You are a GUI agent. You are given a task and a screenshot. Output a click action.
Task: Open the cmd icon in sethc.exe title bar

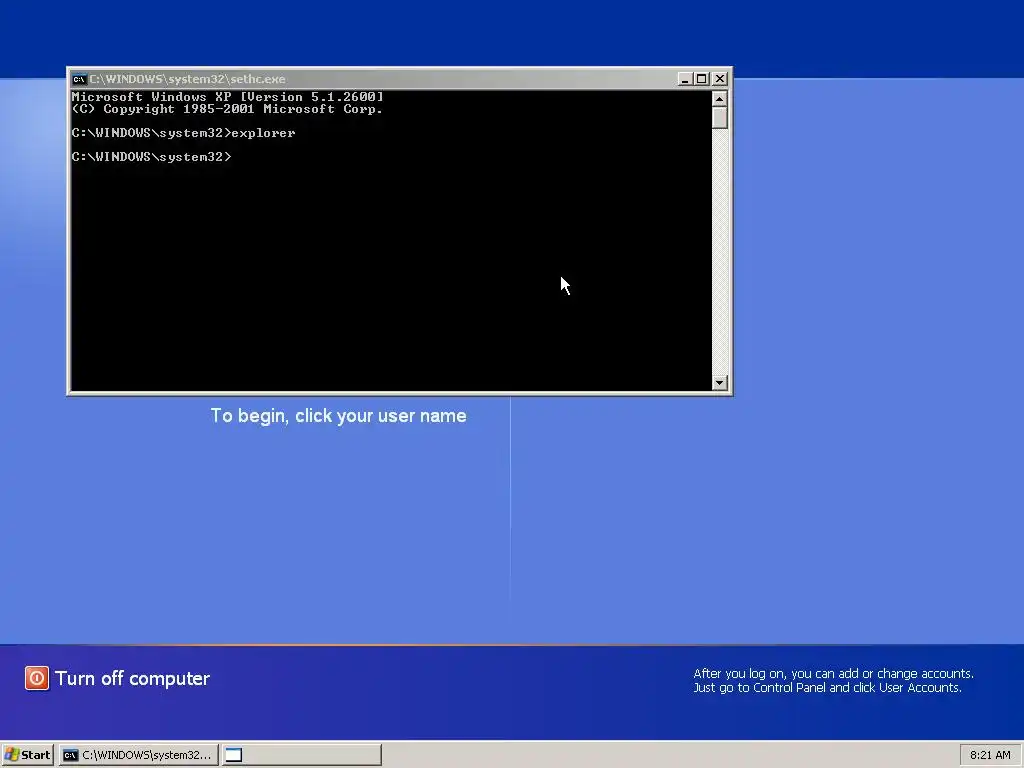click(79, 79)
